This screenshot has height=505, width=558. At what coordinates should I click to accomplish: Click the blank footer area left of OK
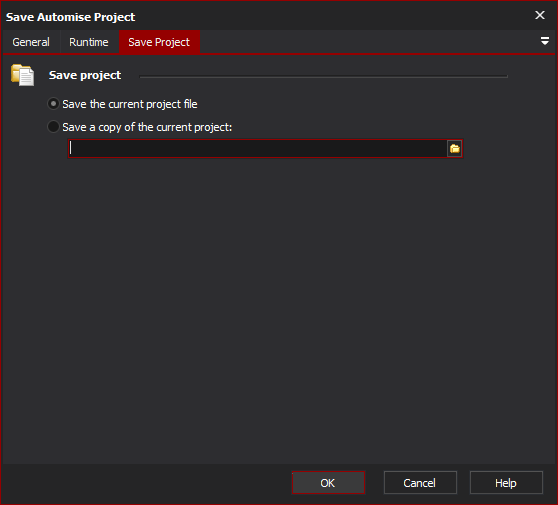point(146,483)
